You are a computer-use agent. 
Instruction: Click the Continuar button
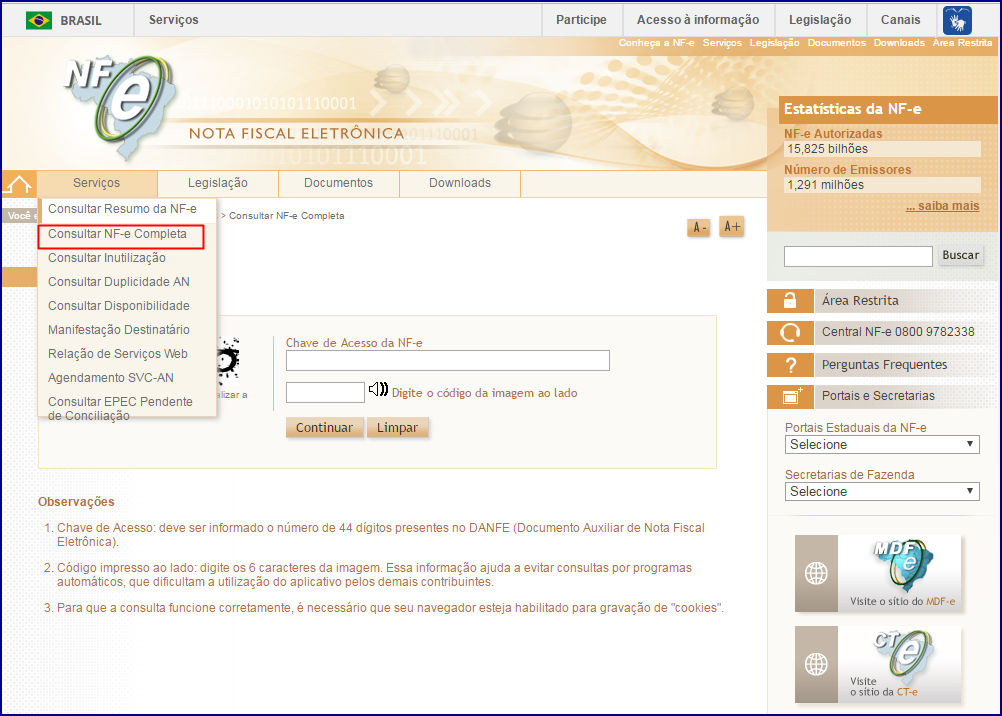coord(325,428)
